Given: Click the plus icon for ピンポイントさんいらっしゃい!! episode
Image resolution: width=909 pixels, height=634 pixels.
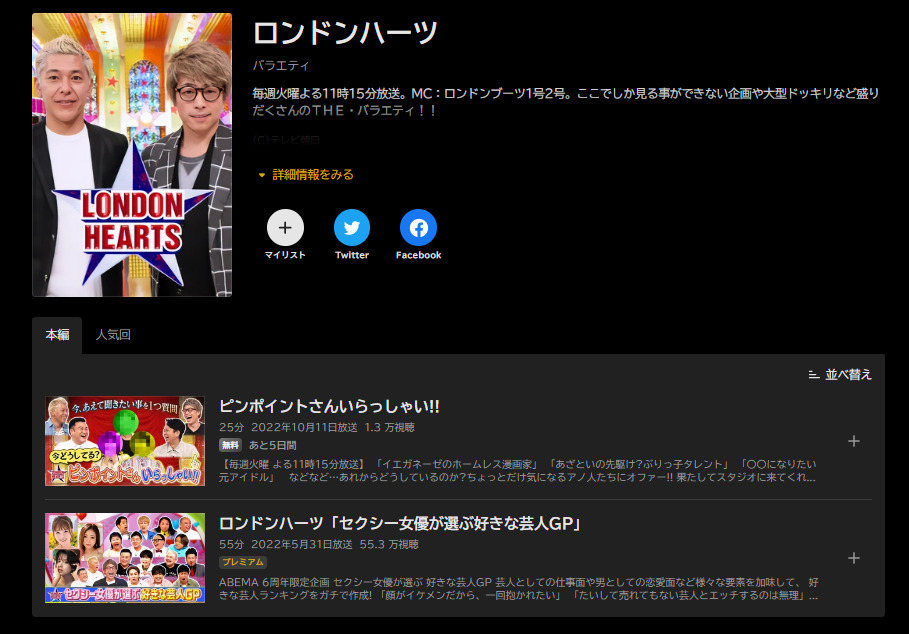Looking at the screenshot, I should [x=853, y=441].
